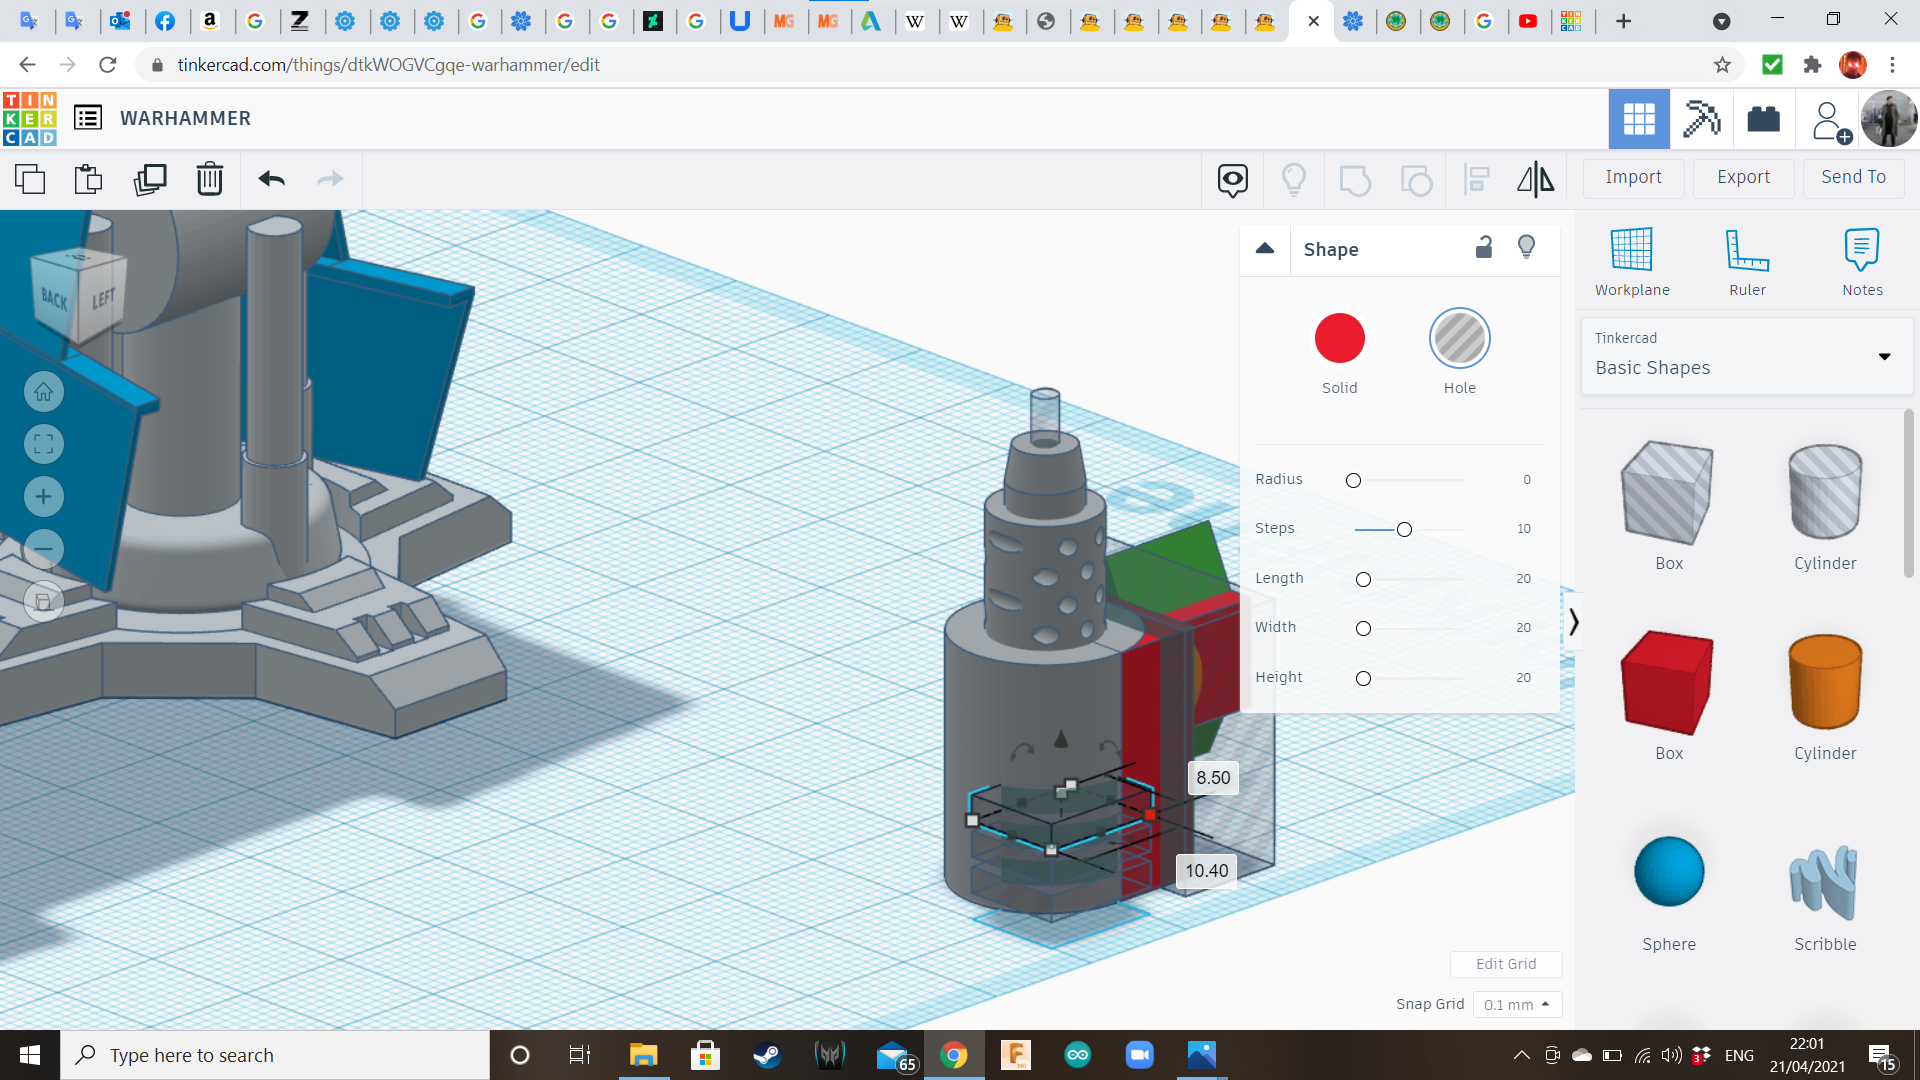
Task: Go to Tinkercad home logo
Action: pos(30,118)
